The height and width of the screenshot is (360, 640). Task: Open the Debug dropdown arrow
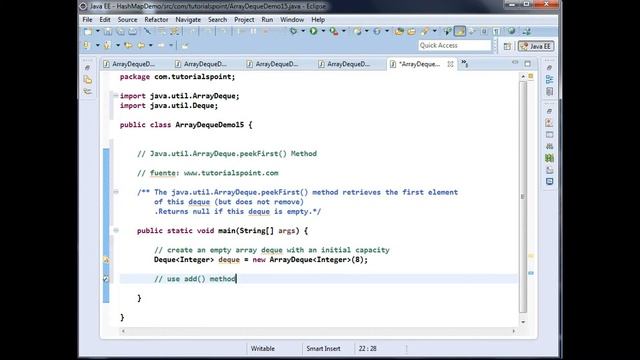(x=303, y=31)
